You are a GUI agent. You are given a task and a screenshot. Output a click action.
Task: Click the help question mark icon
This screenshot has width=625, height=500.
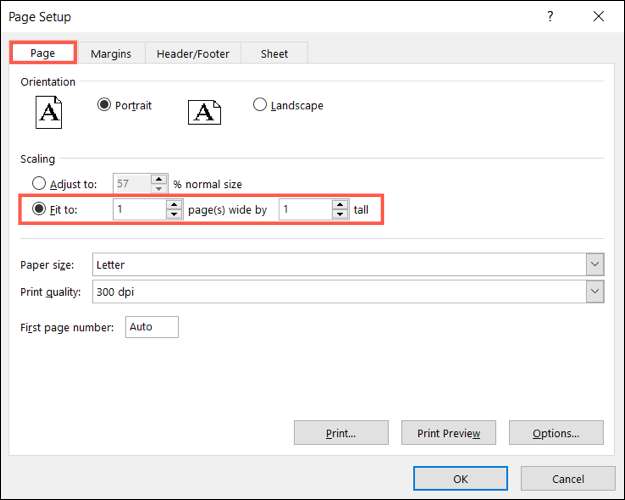click(549, 17)
